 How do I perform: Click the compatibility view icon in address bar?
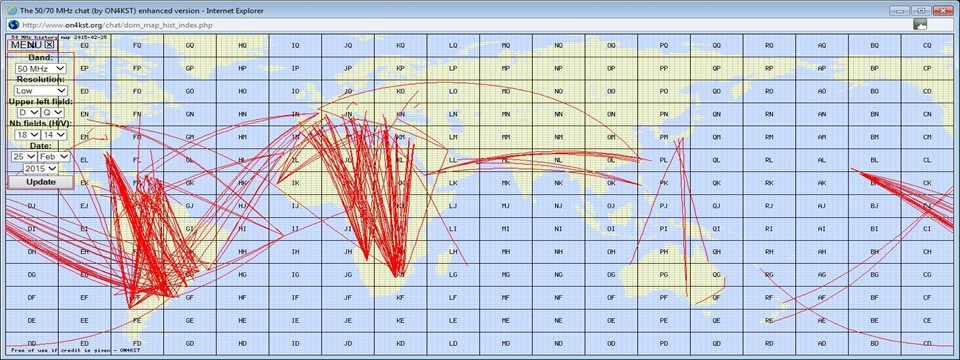920,24
